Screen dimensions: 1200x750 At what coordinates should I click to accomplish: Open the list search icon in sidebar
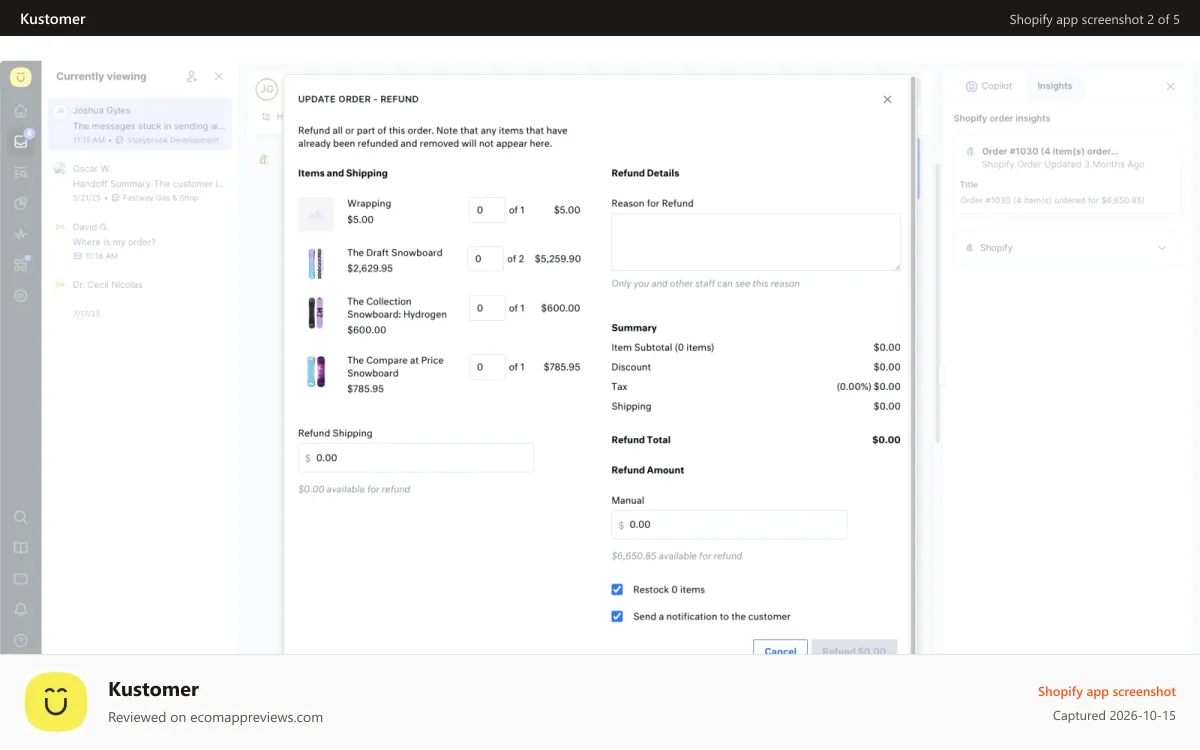coord(20,172)
